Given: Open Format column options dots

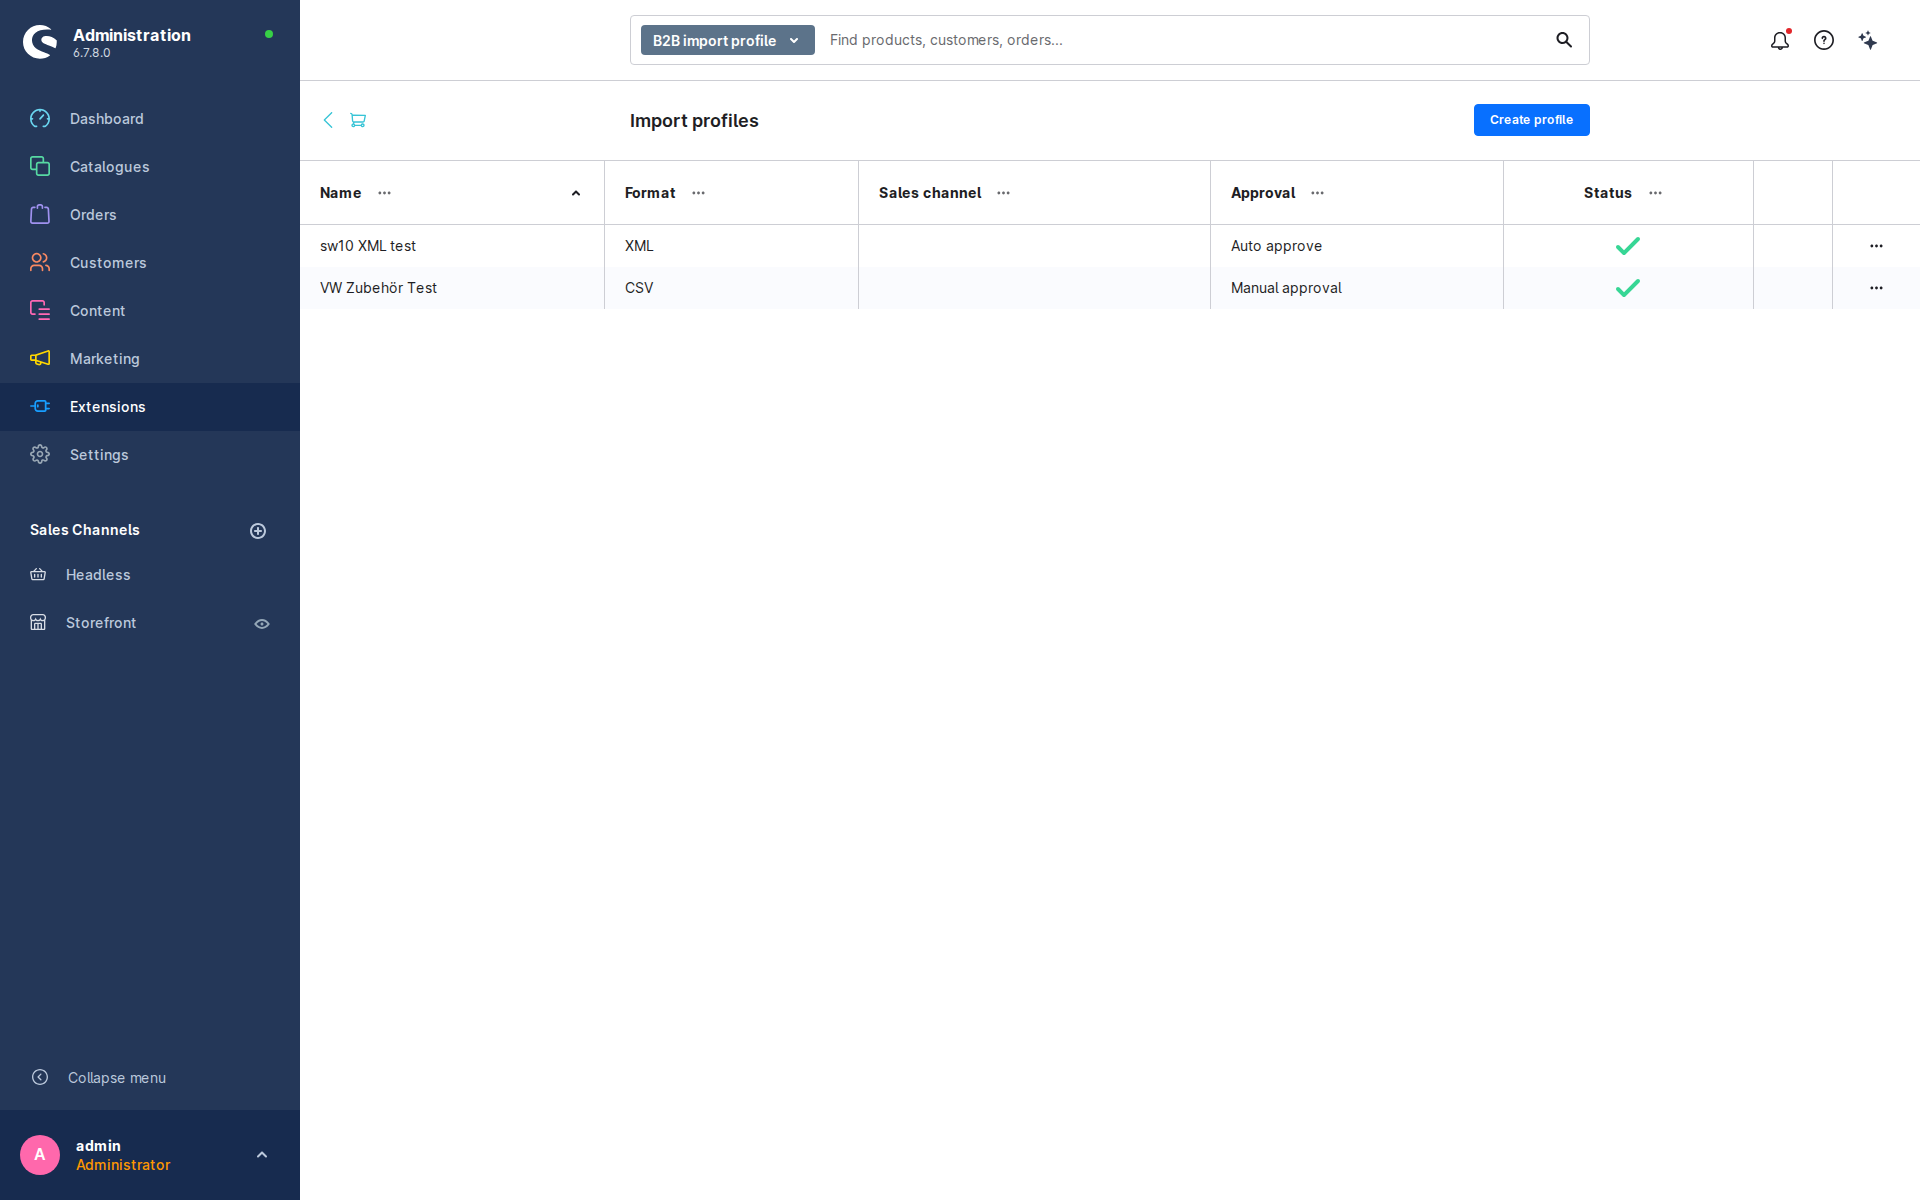Looking at the screenshot, I should [699, 193].
